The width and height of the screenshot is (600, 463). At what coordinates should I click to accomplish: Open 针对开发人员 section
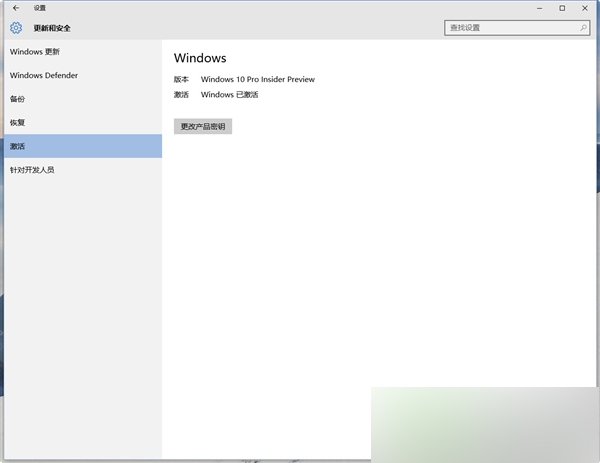83,170
